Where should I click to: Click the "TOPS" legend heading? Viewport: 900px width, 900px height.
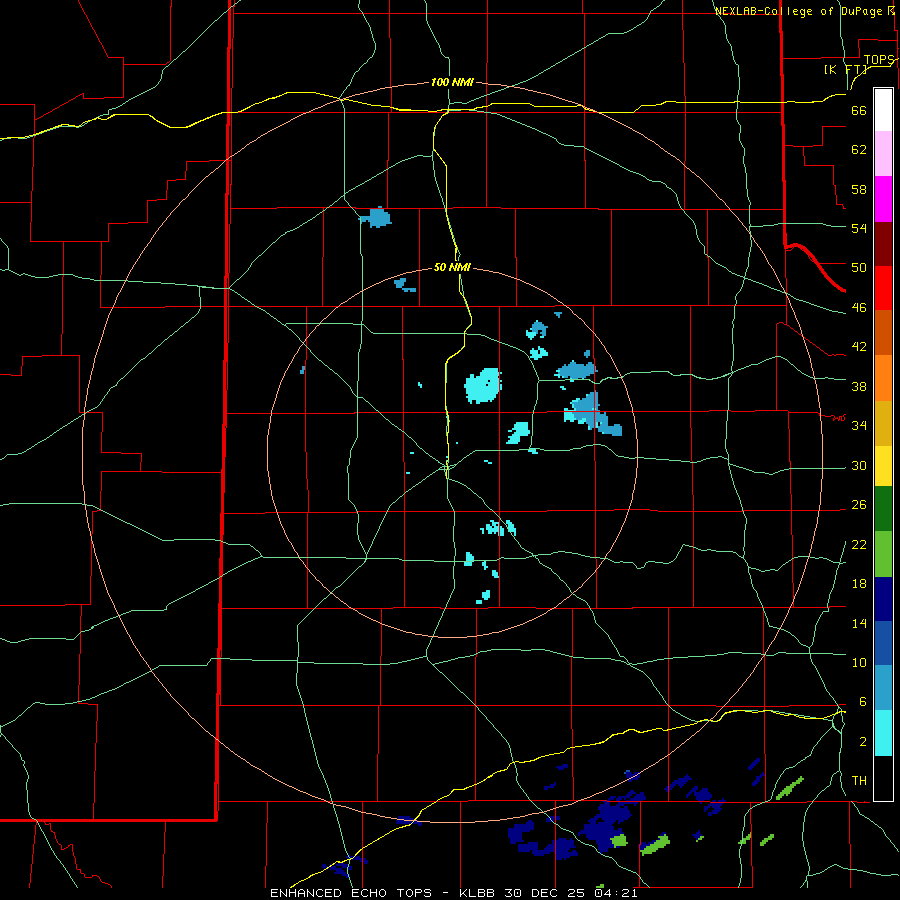coord(878,60)
